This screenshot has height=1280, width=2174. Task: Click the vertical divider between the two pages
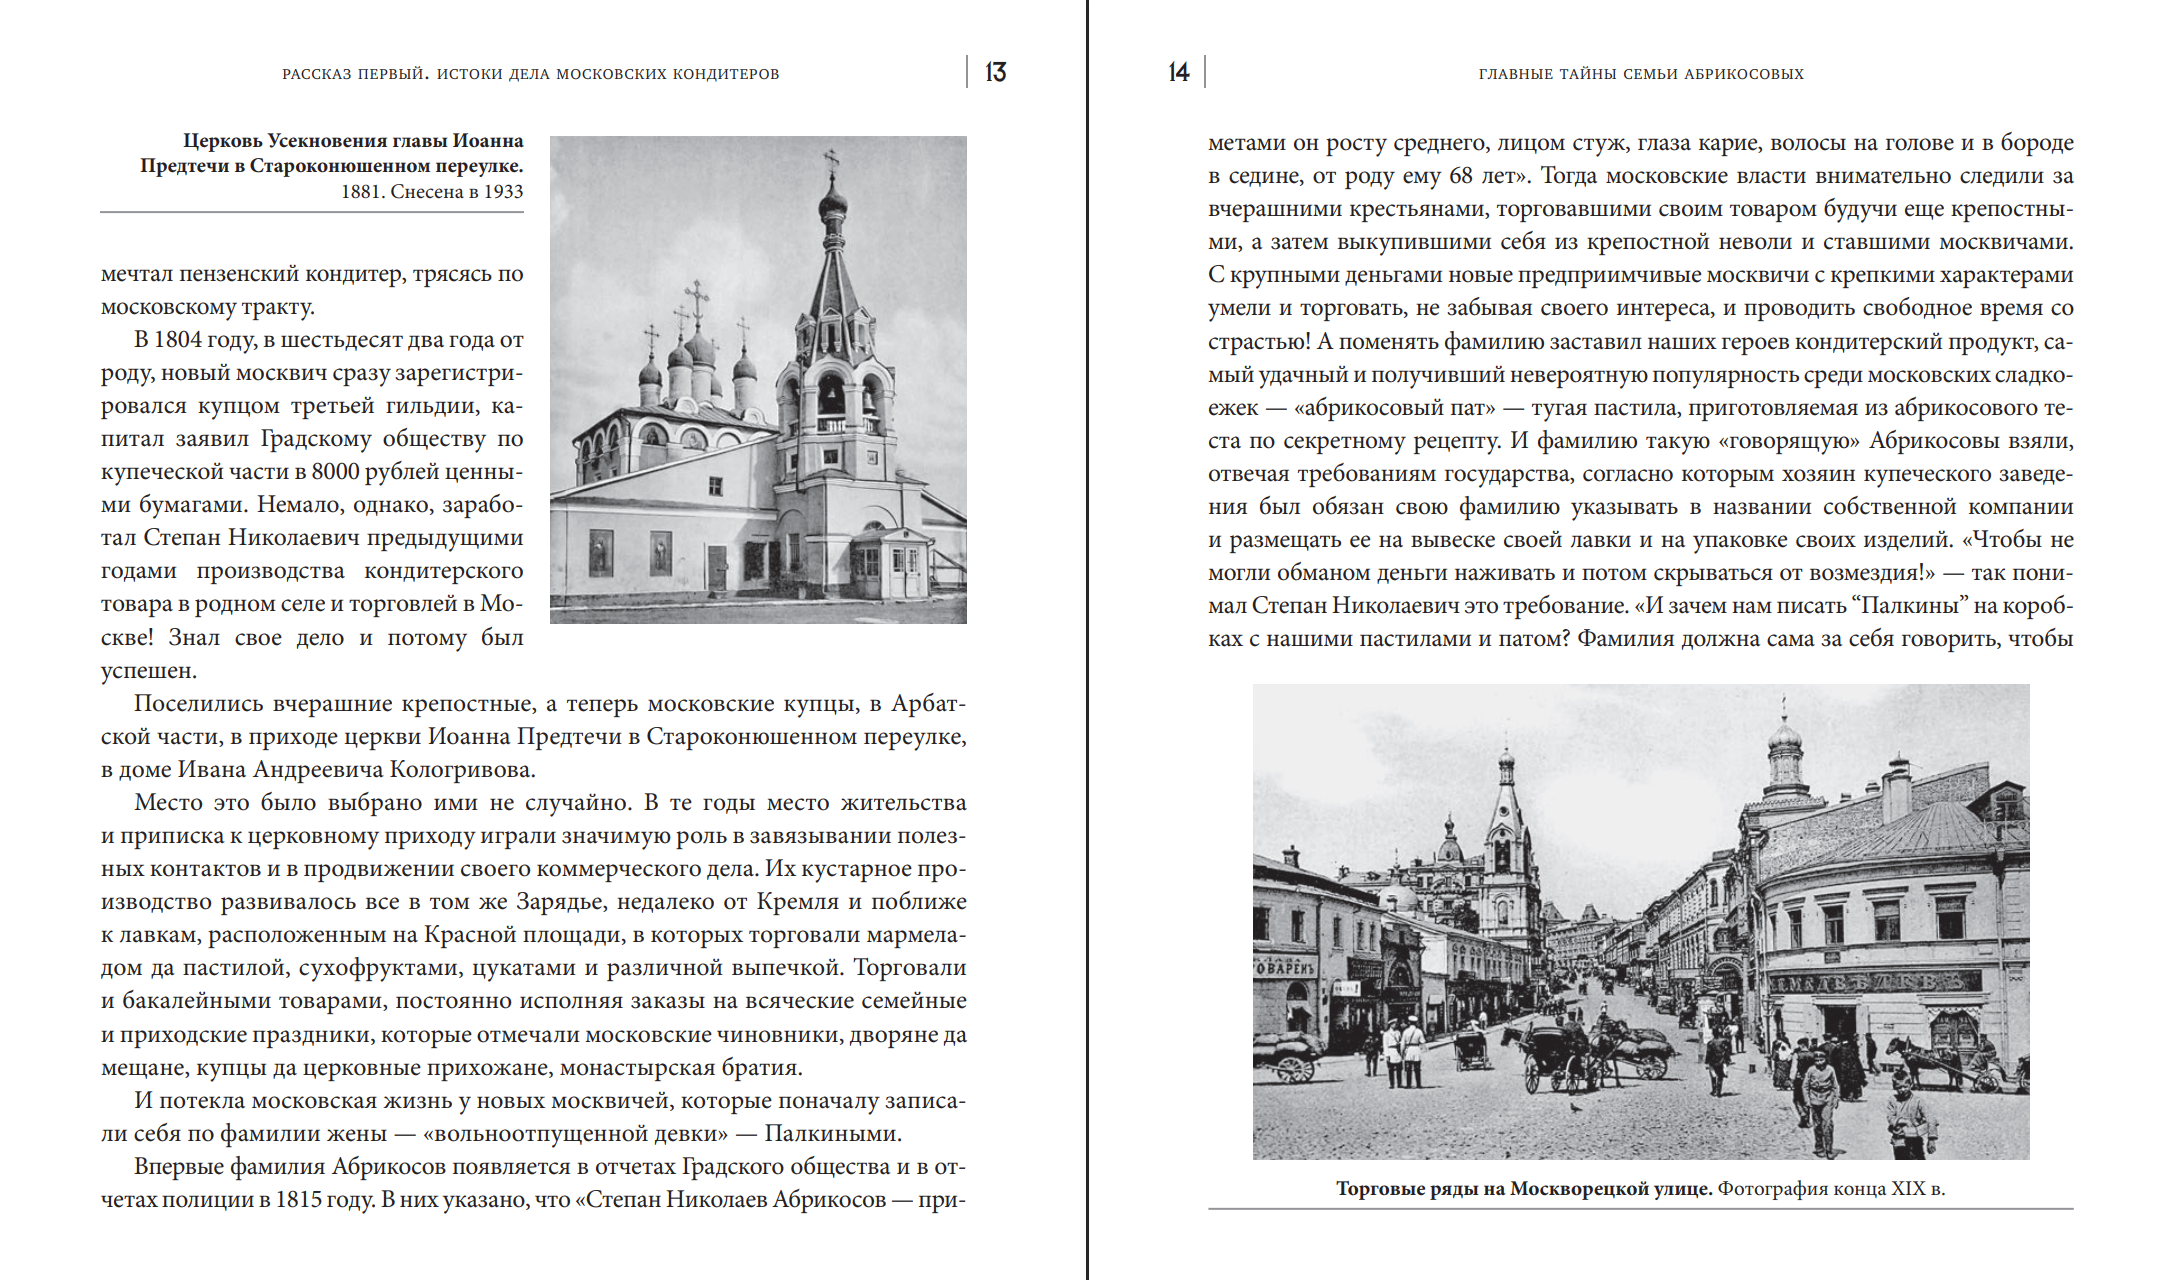[x=1087, y=640]
